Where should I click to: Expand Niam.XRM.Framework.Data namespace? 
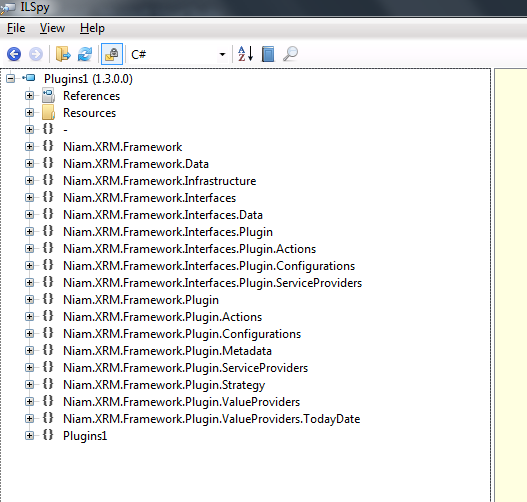(x=30, y=164)
